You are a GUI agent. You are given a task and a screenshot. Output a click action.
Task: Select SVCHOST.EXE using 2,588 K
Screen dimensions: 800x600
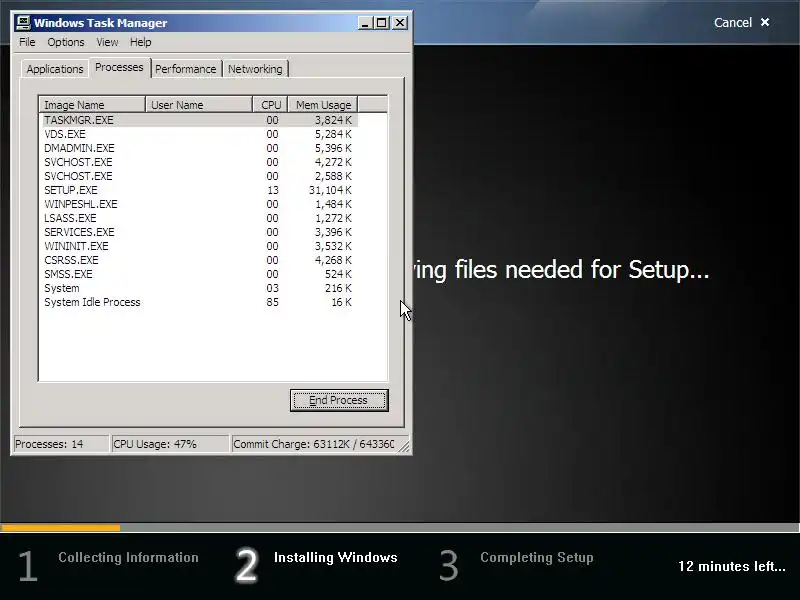(199, 176)
